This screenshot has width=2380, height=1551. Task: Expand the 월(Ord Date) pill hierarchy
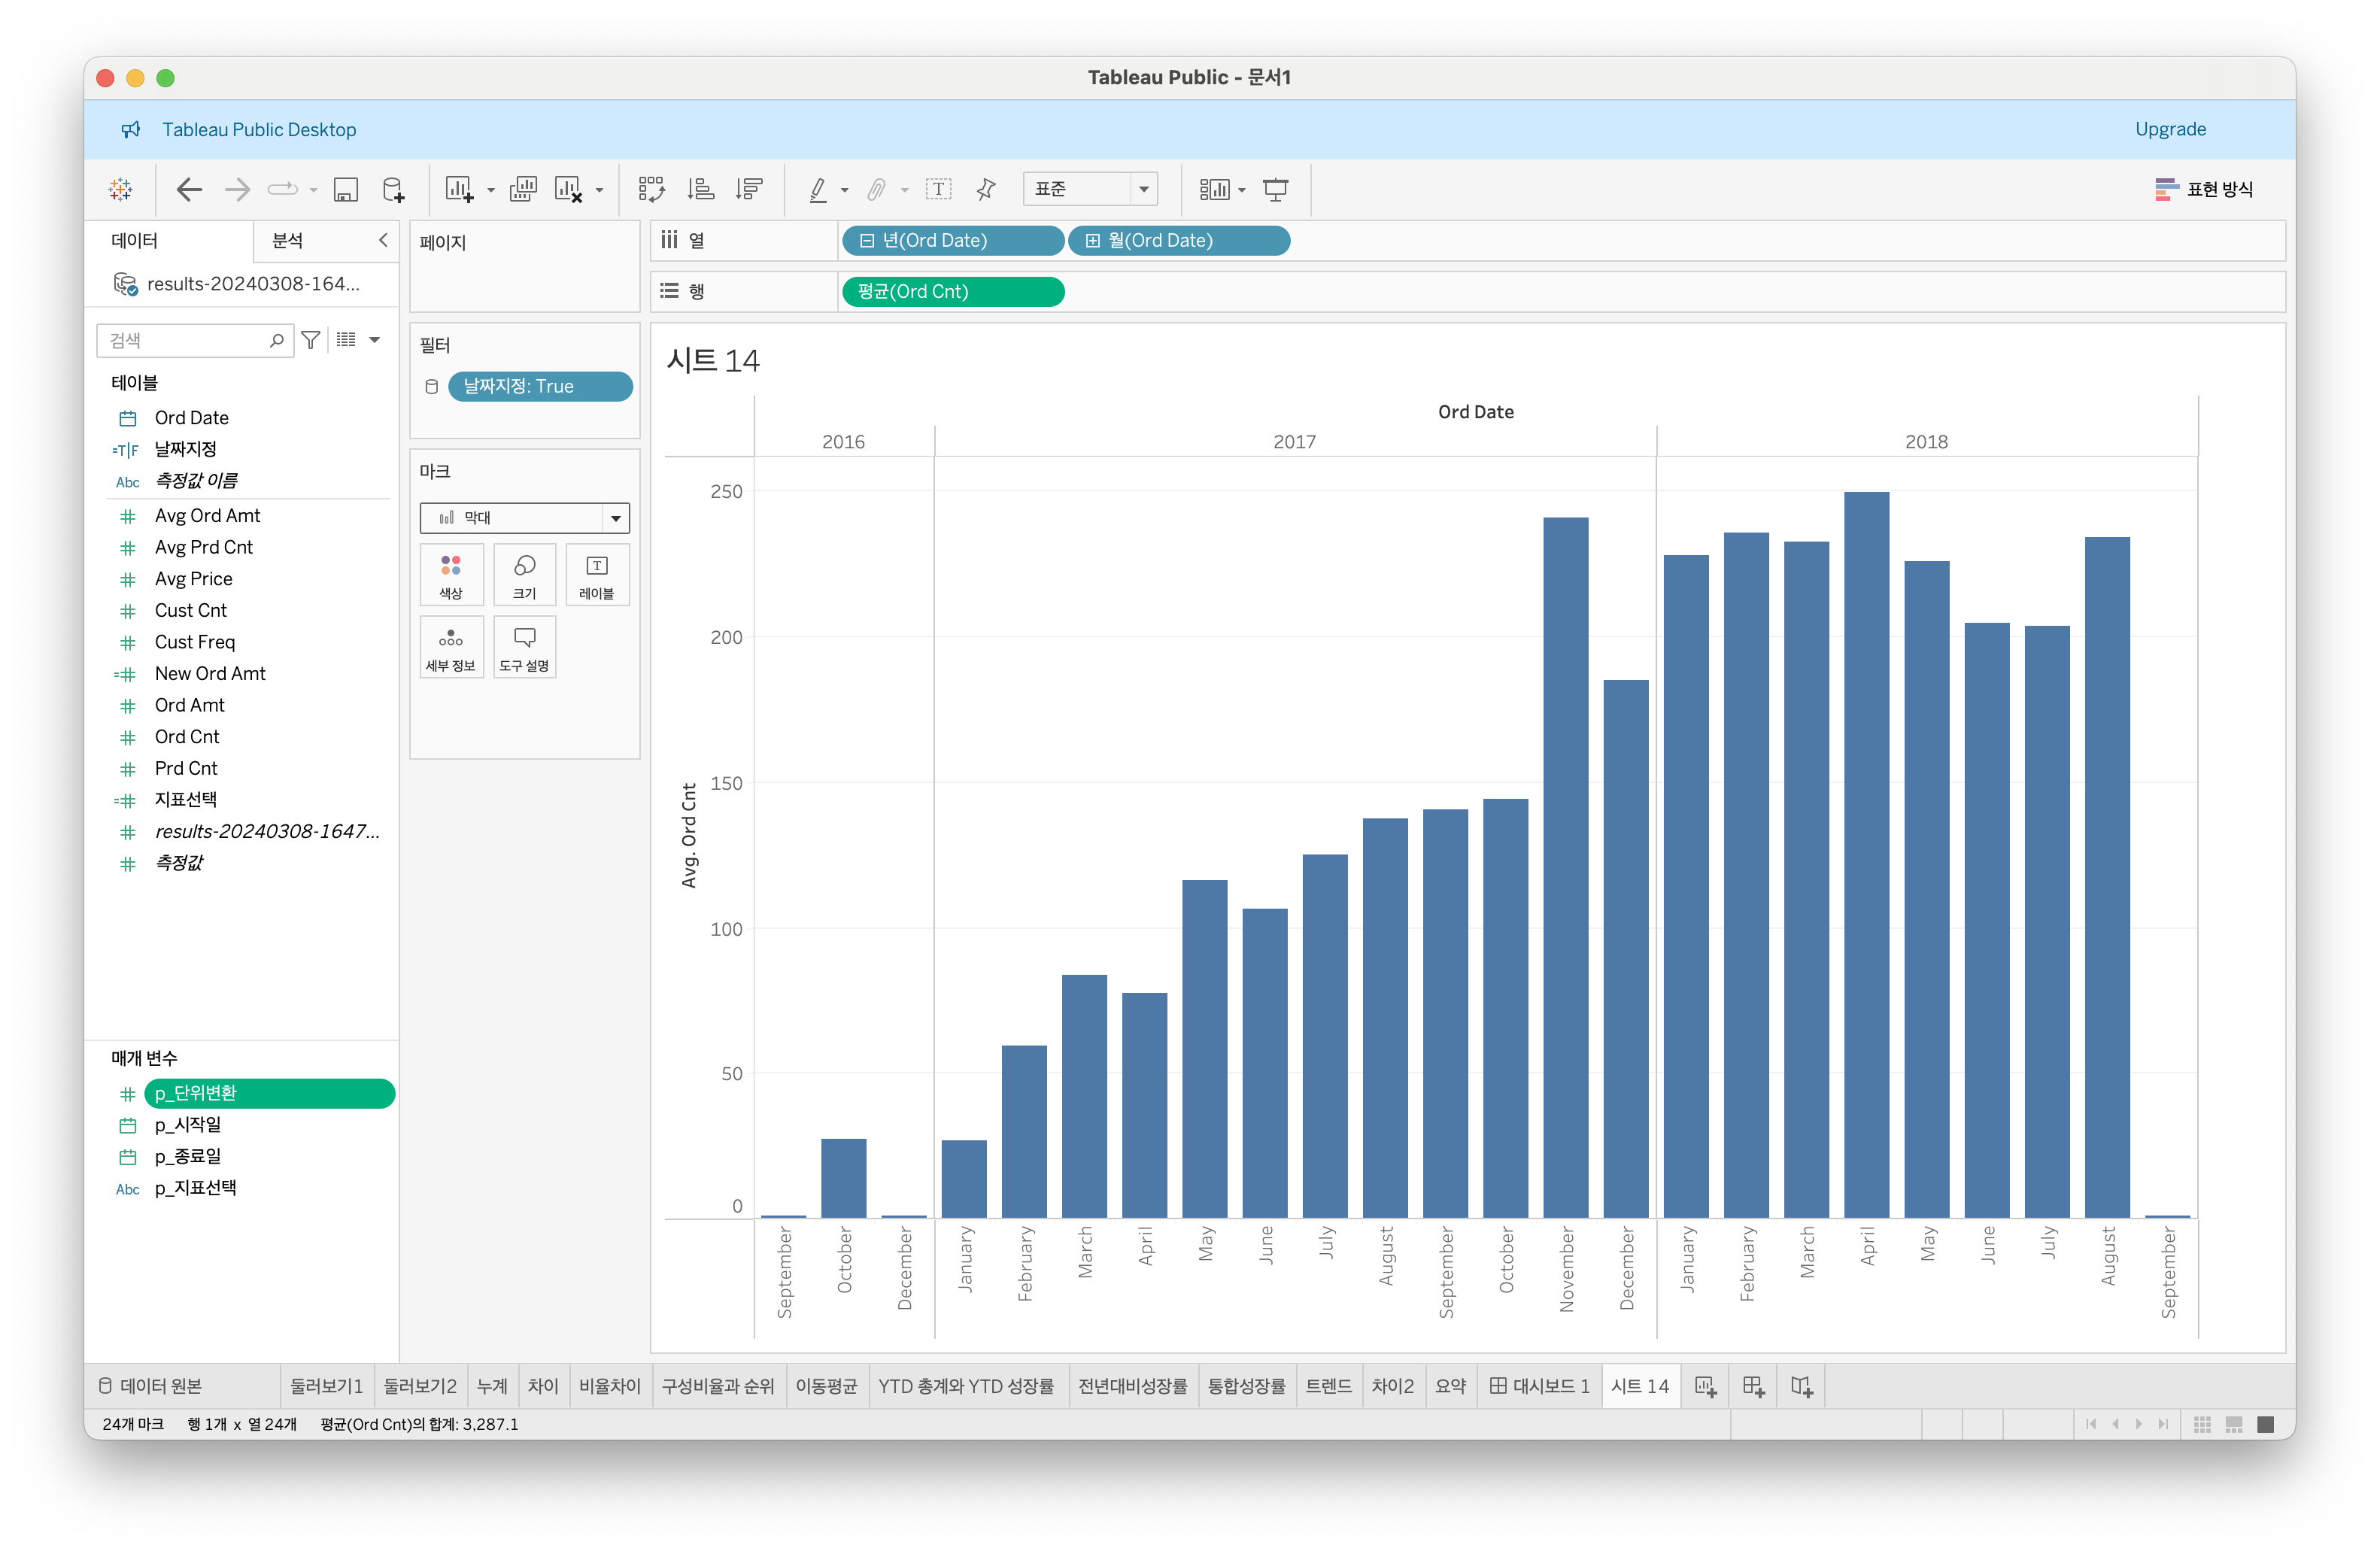pos(1093,241)
